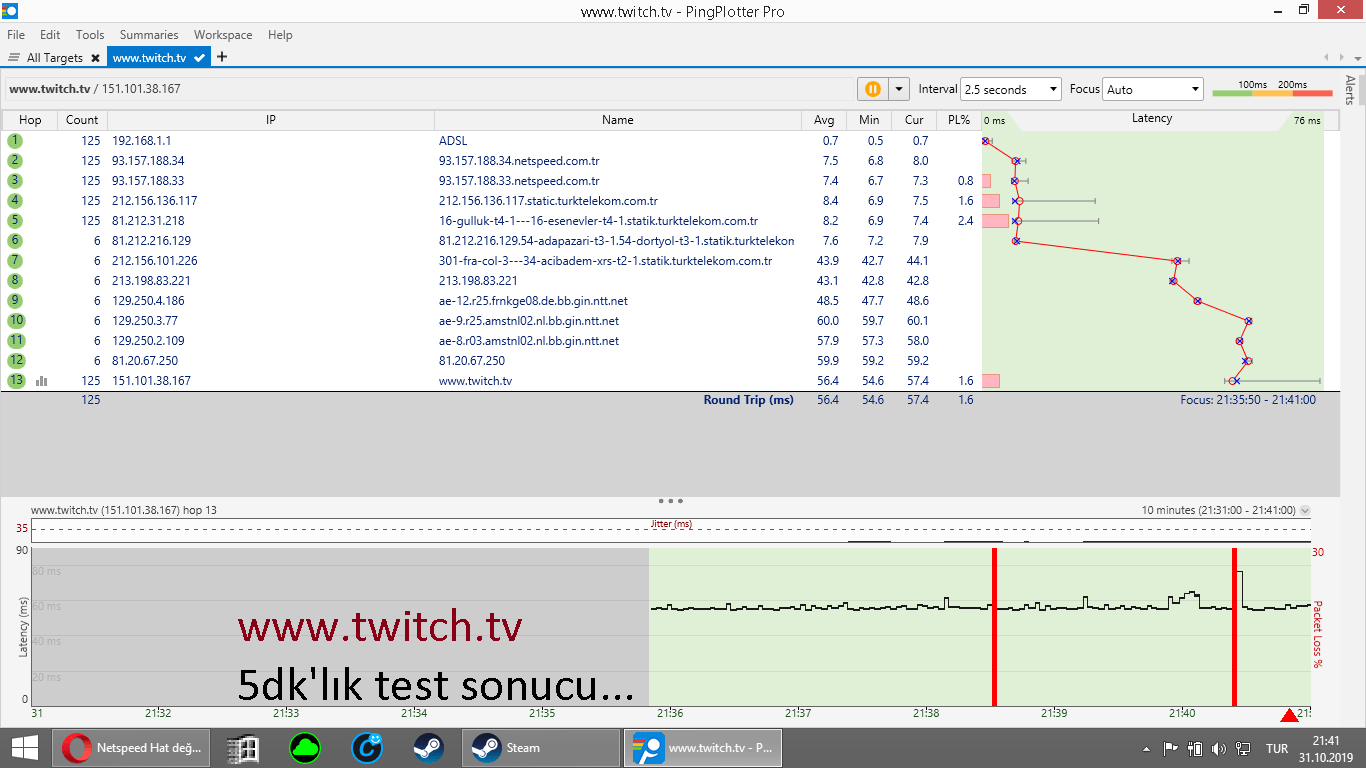Viewport: 1366px width, 768px height.
Task: Open the dropdown arrow beside the pause button
Action: [x=899, y=89]
